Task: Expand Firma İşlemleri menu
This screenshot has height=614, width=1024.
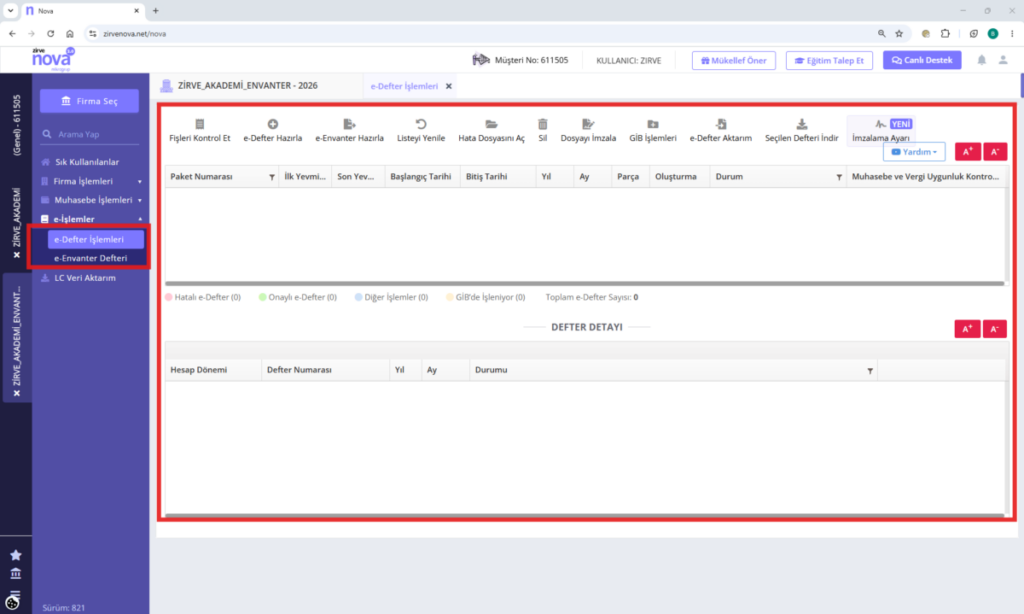Action: coord(91,181)
